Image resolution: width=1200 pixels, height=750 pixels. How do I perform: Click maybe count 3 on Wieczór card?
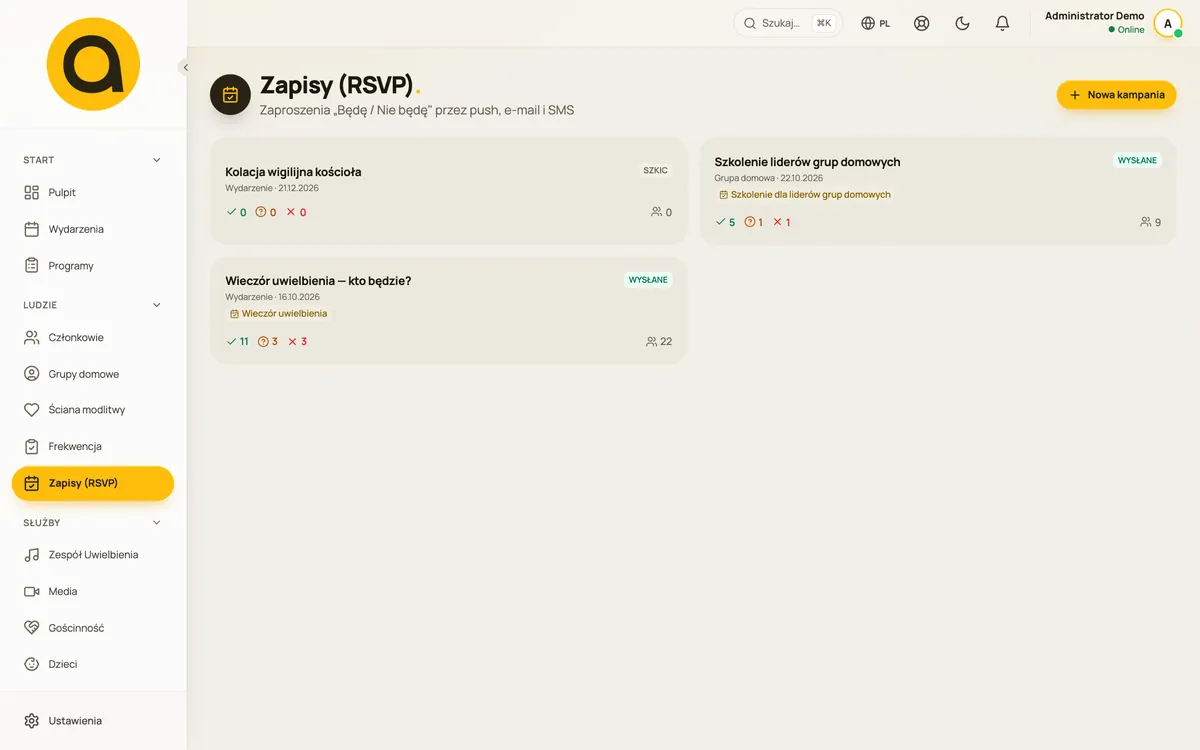click(x=268, y=342)
